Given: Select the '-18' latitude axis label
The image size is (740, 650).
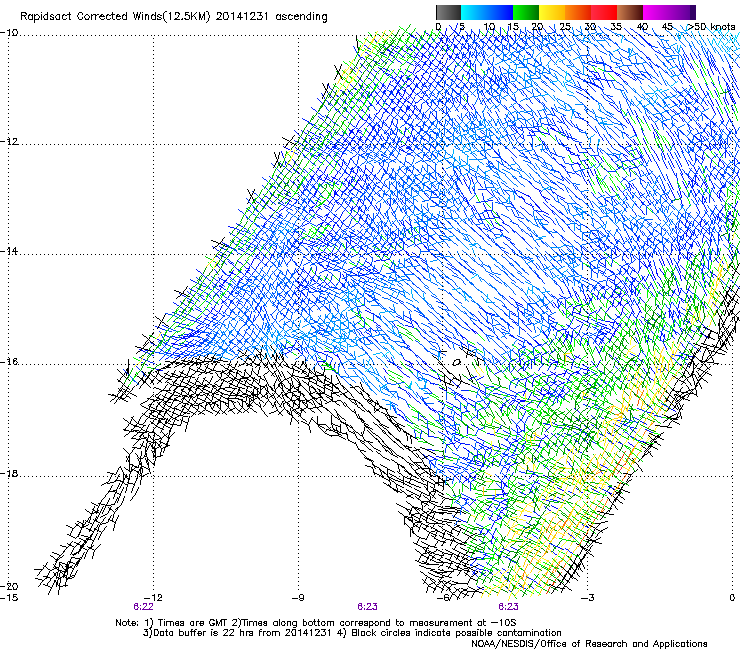Looking at the screenshot, I should [9, 473].
